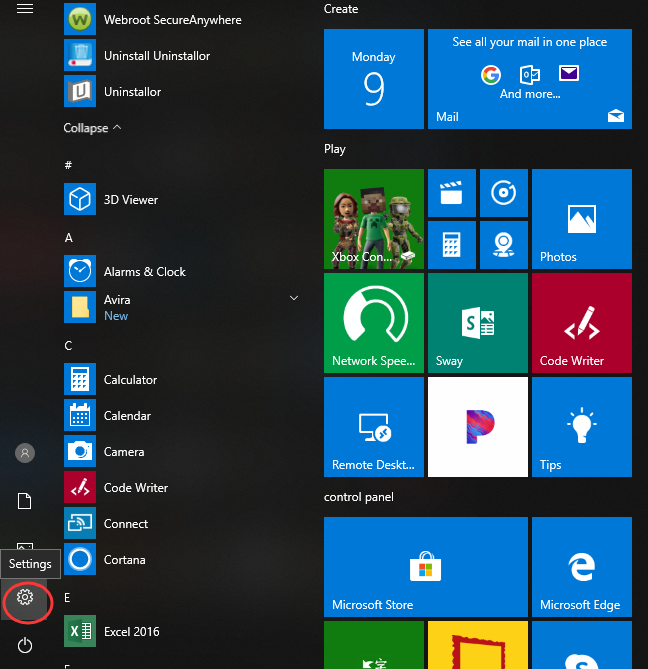The width and height of the screenshot is (648, 669).
Task: Open the Movies & TV small tile
Action: point(452,193)
